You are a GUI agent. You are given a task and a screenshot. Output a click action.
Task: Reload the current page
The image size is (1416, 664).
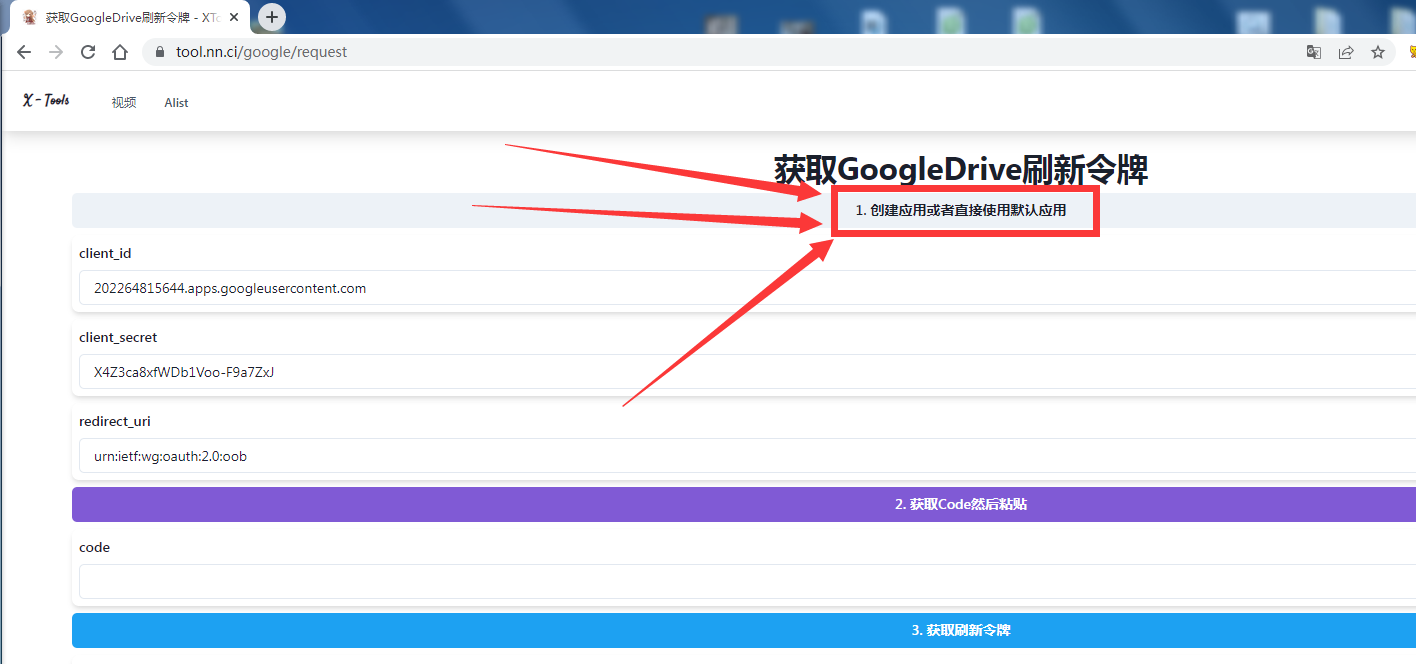(x=88, y=52)
